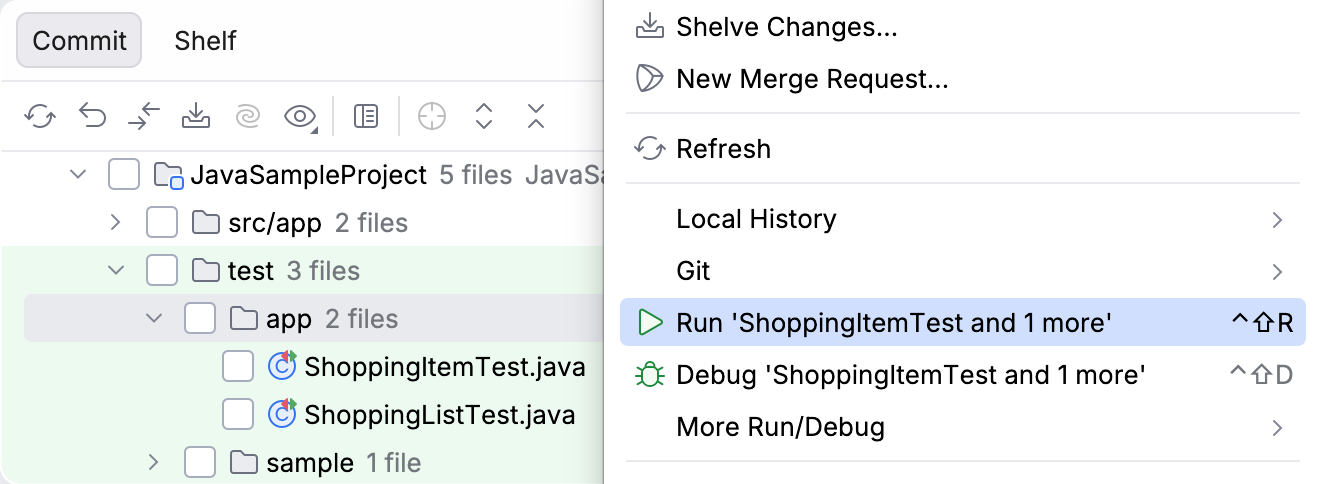1322x484 pixels.
Task: Check the ShoppingListTest.java checkbox
Action: pyautogui.click(x=238, y=413)
